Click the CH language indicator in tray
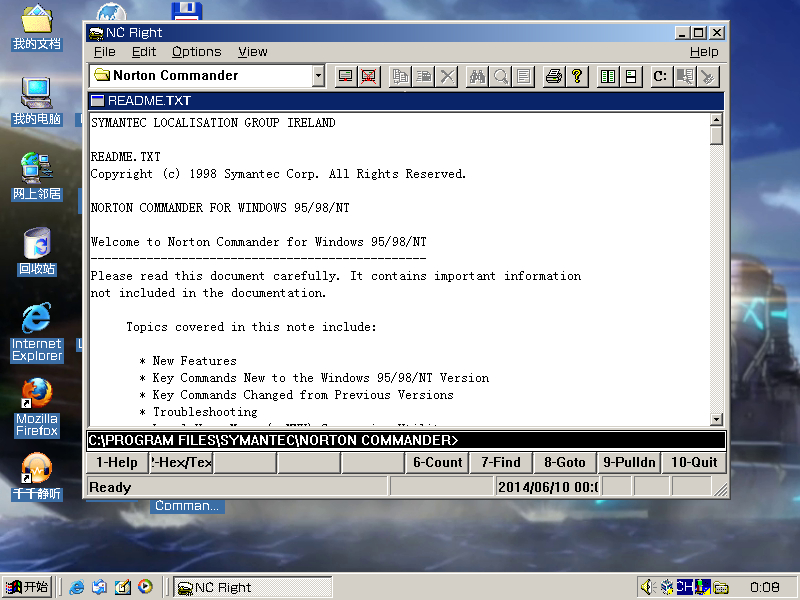 coord(685,587)
